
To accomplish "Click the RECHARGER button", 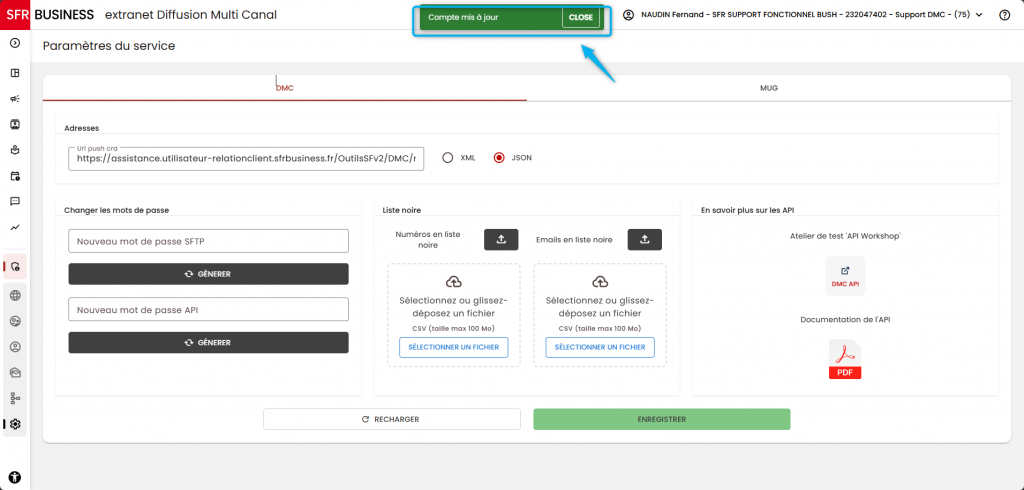I will point(392,419).
